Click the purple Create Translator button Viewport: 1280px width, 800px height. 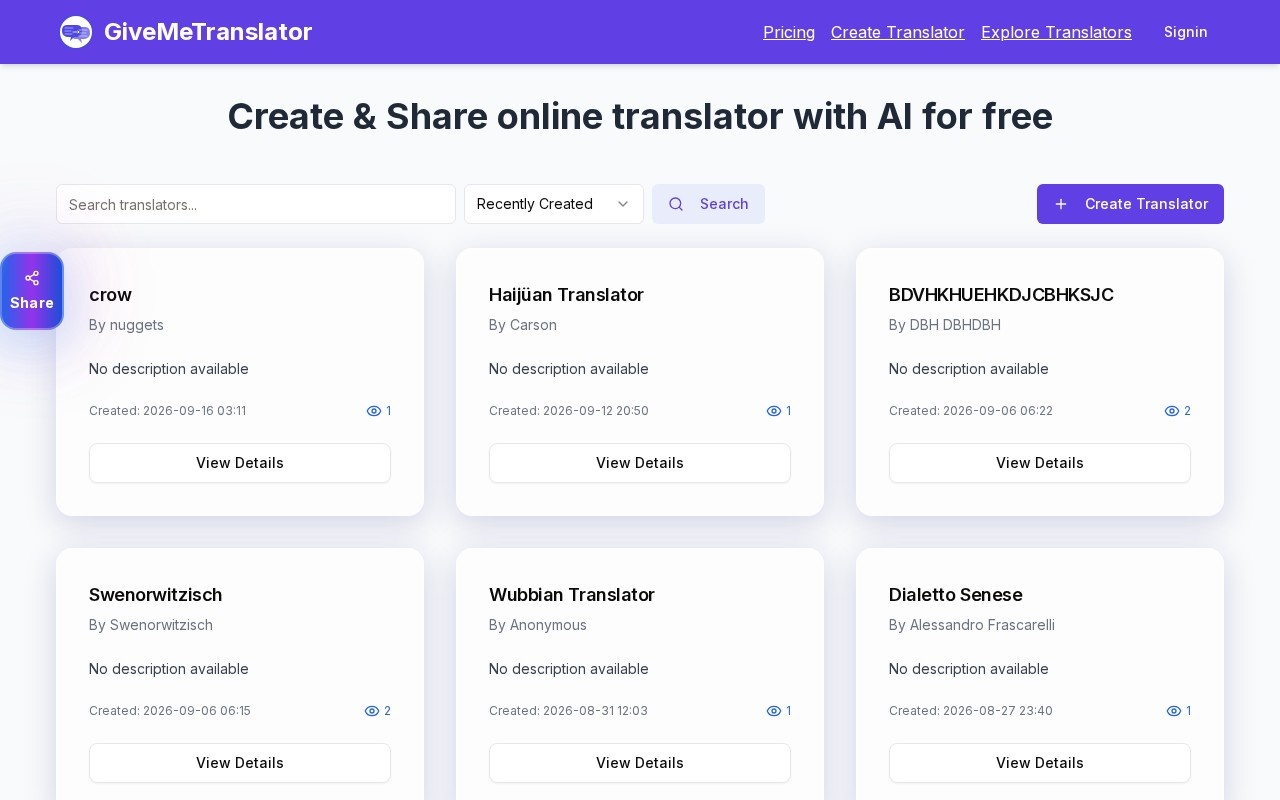coord(1130,204)
